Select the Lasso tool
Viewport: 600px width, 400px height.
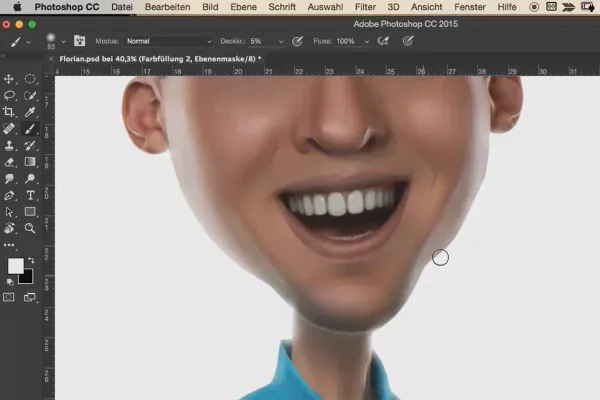[10, 95]
